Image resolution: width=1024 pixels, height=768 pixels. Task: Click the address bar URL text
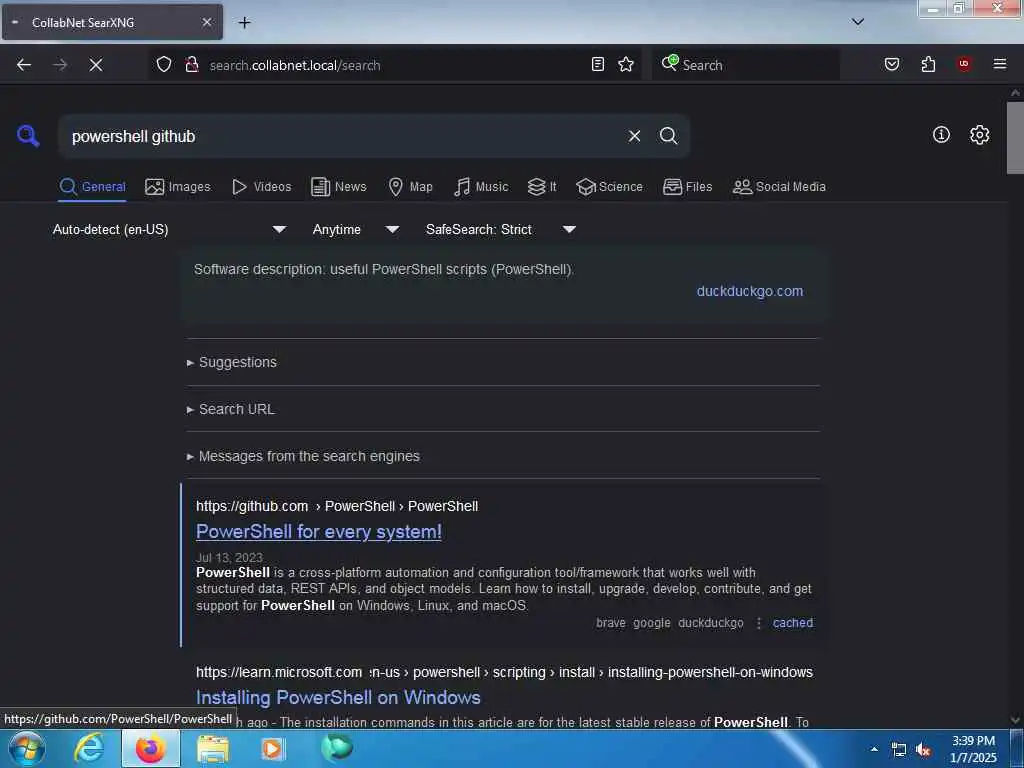295,65
